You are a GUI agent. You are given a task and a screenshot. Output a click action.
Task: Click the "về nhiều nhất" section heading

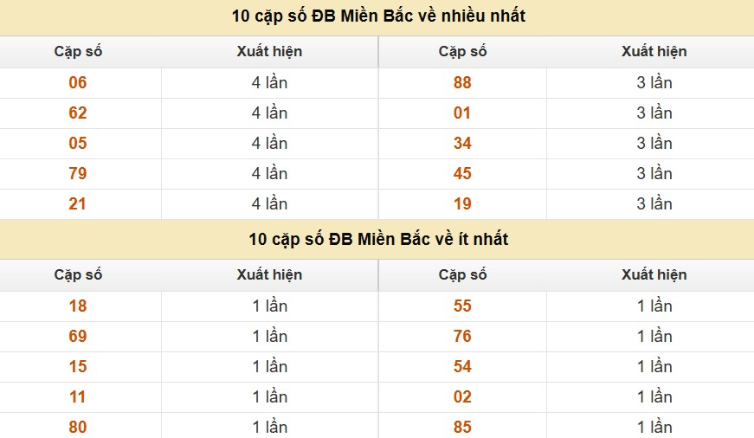point(378,16)
